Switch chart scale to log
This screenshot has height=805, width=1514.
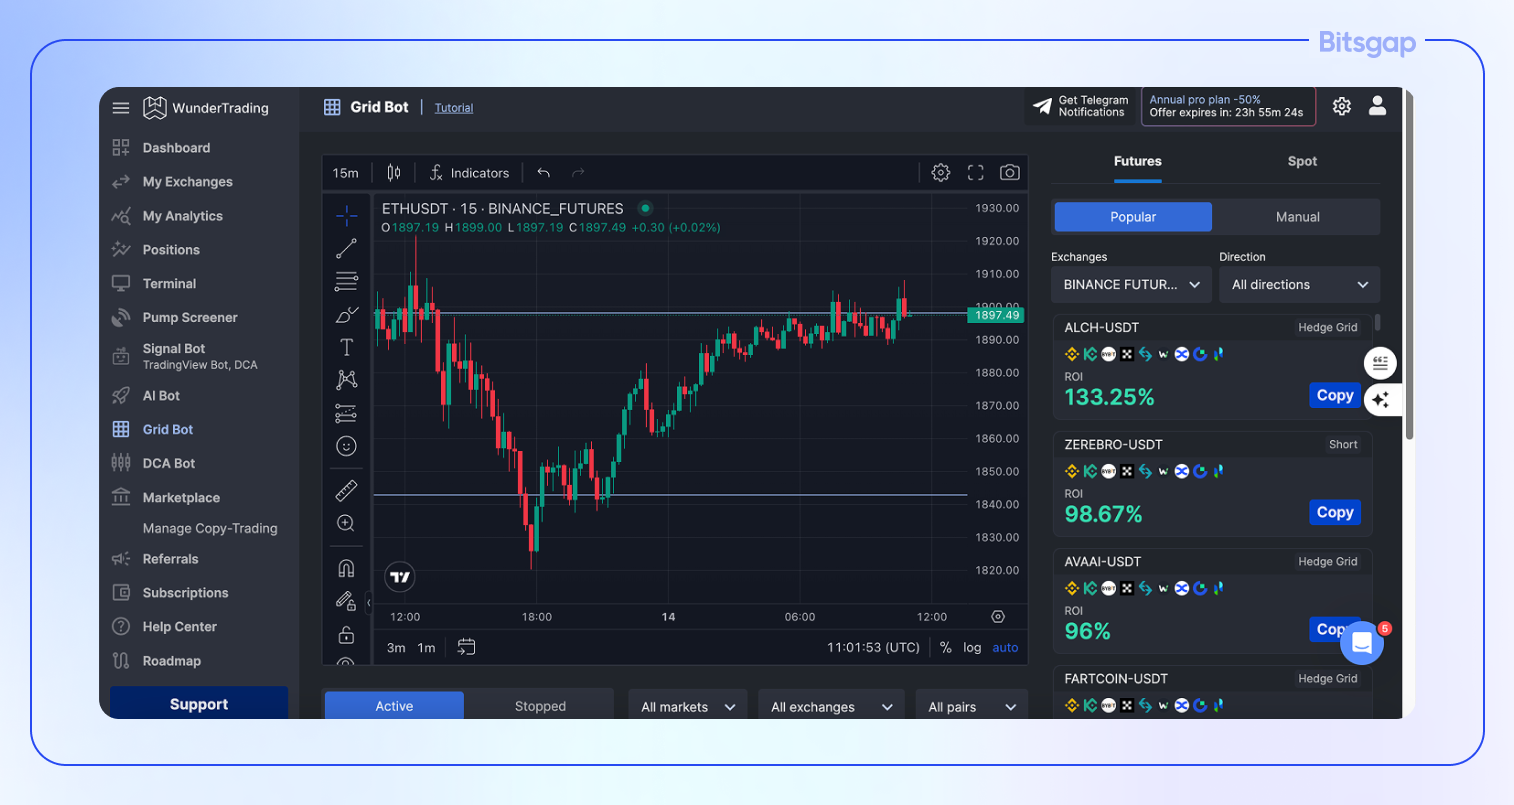pos(971,647)
